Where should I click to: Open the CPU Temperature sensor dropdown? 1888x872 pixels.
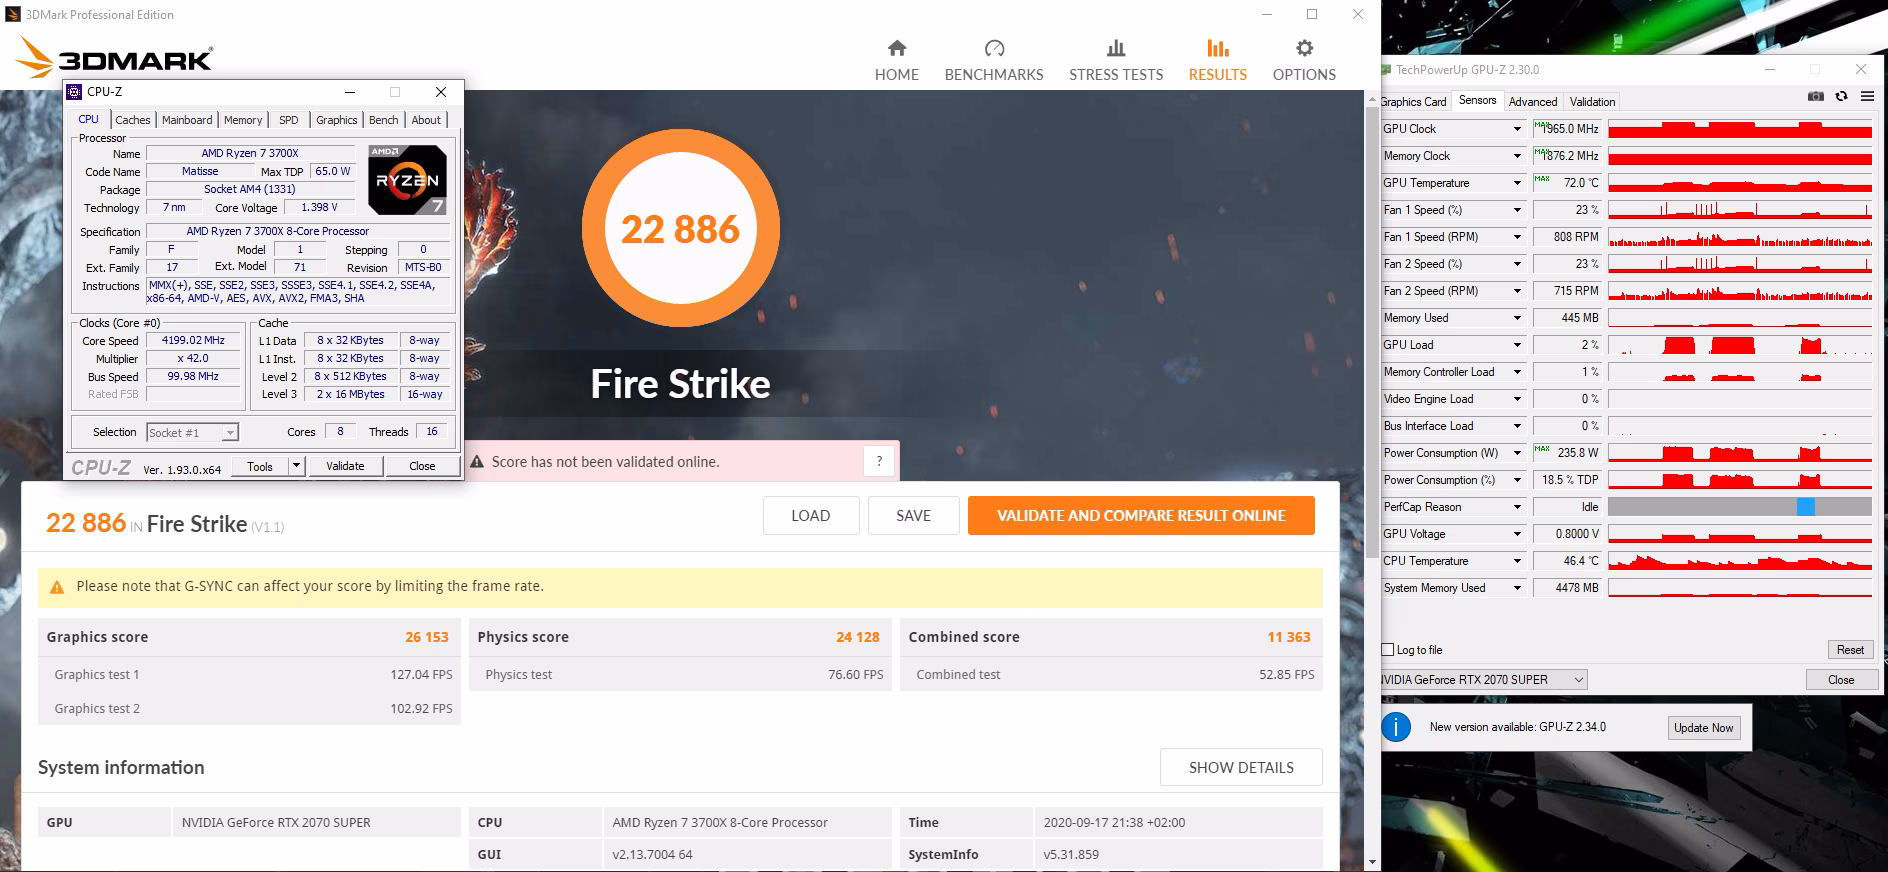click(x=1517, y=561)
